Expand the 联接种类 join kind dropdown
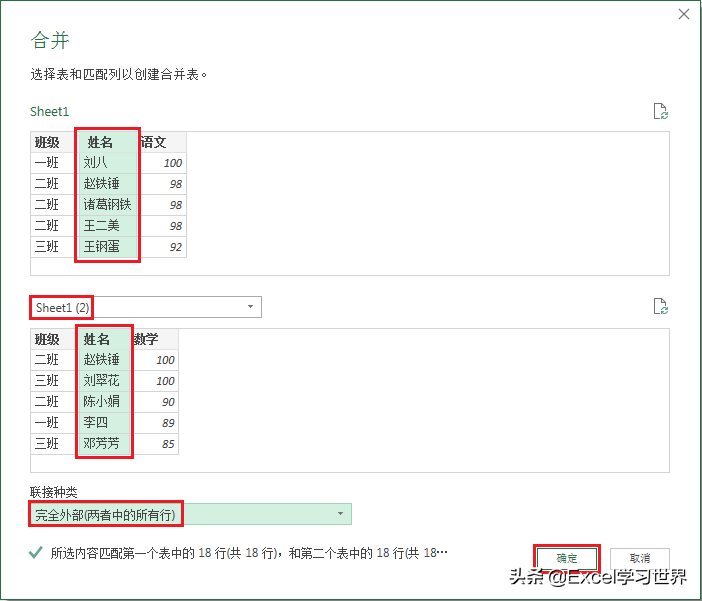 (x=191, y=514)
